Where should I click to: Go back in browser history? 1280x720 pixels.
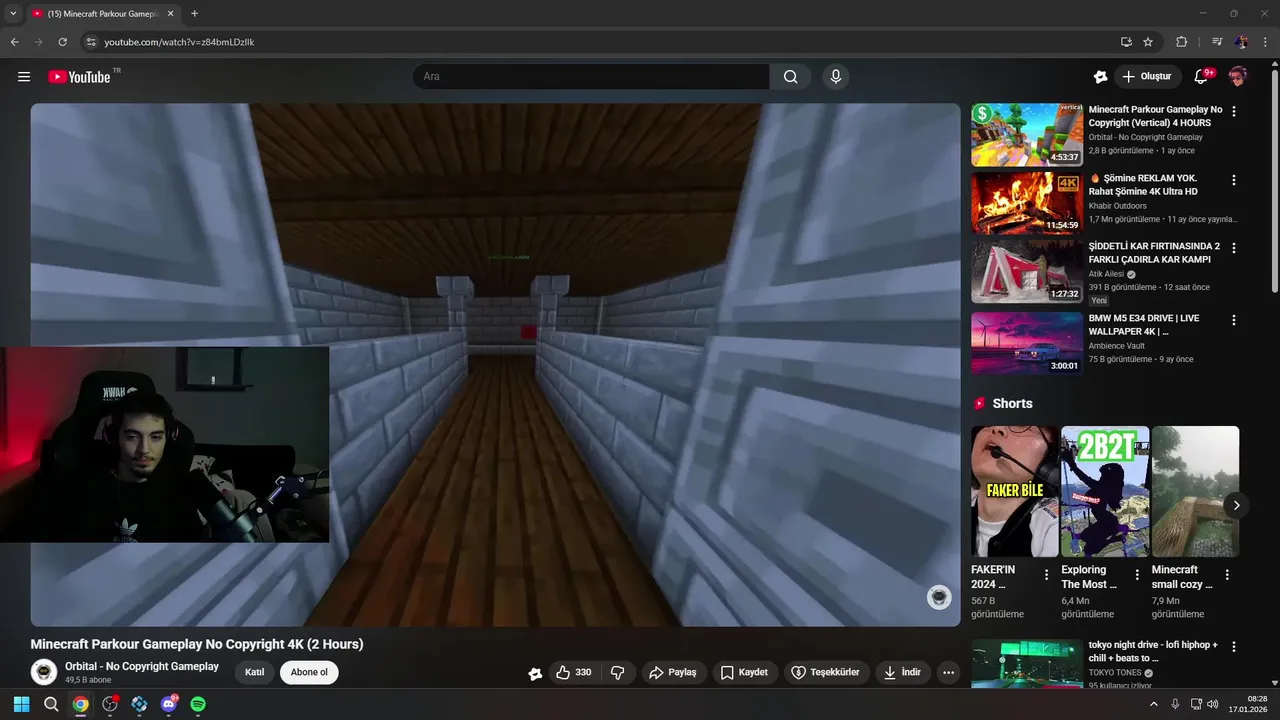pyautogui.click(x=14, y=42)
